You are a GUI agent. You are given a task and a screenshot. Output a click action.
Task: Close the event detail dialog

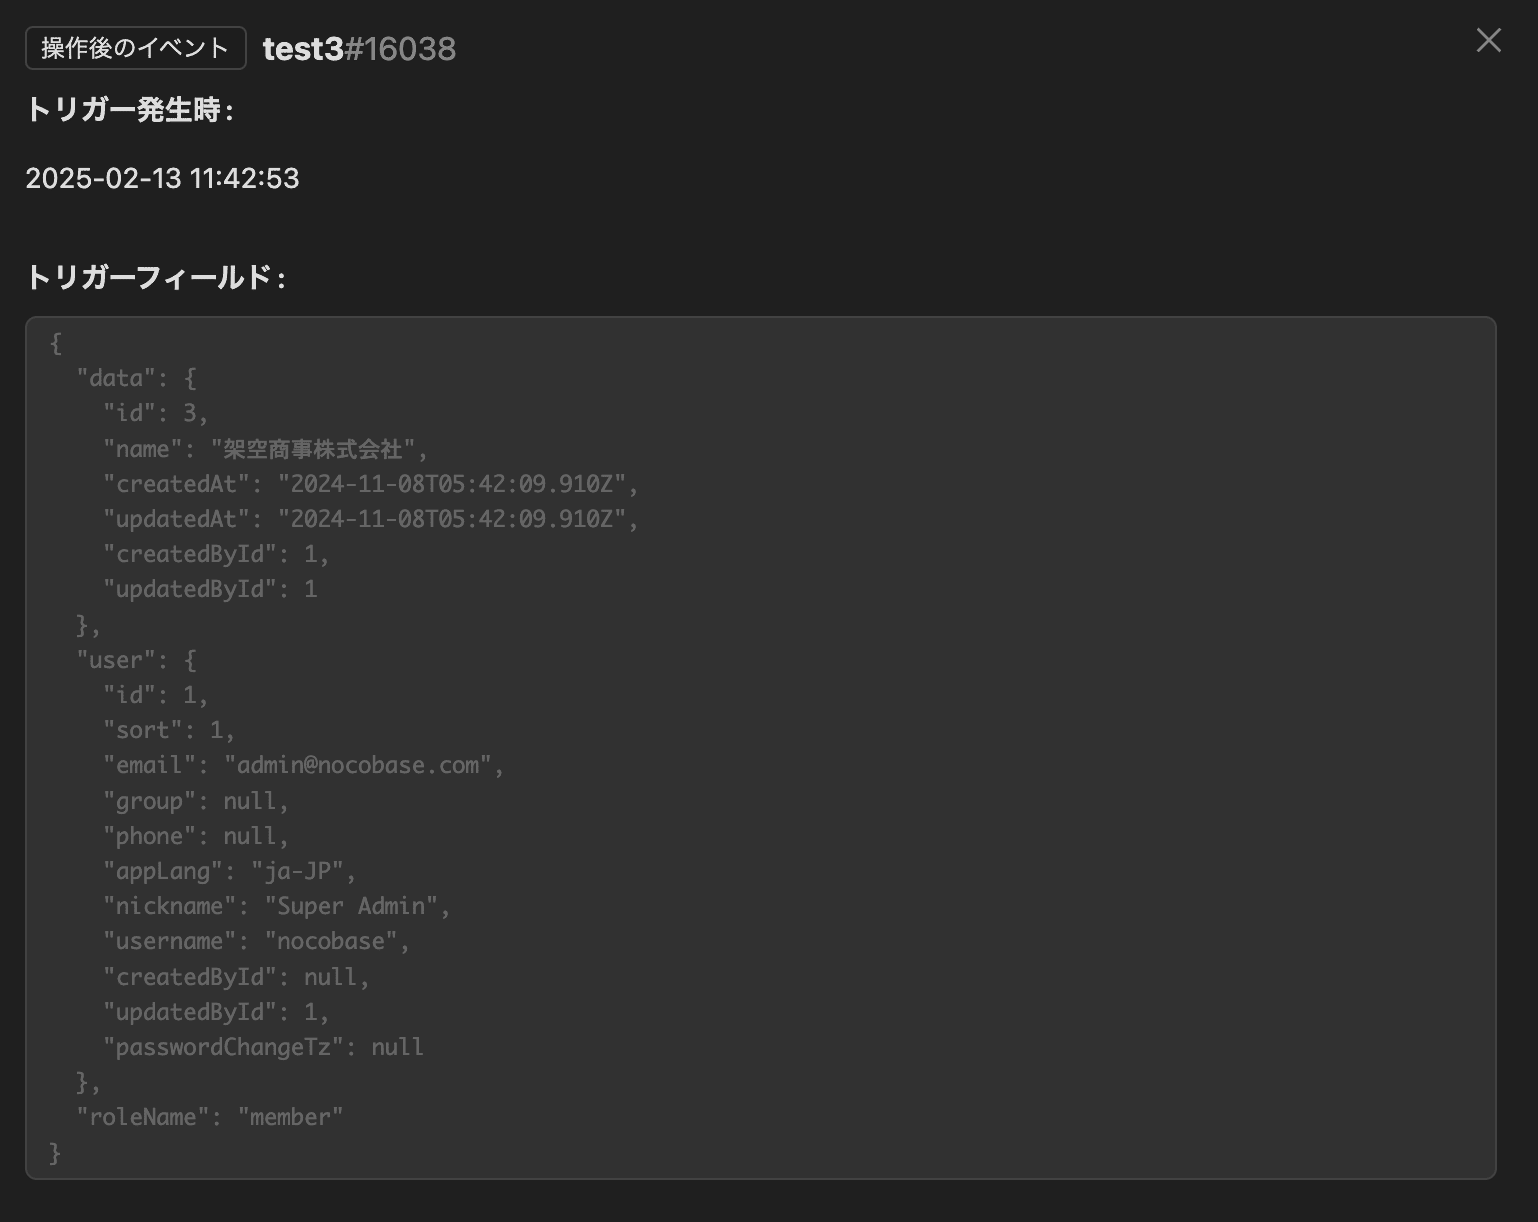coord(1488,40)
